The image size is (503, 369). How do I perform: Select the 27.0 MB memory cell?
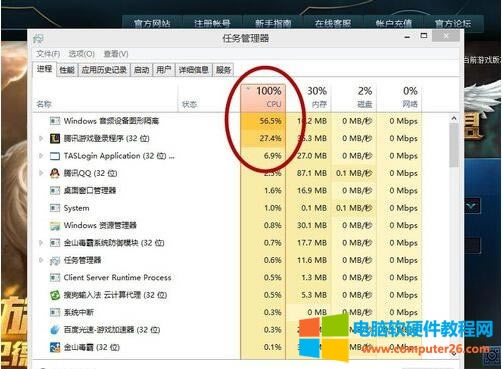pos(308,156)
